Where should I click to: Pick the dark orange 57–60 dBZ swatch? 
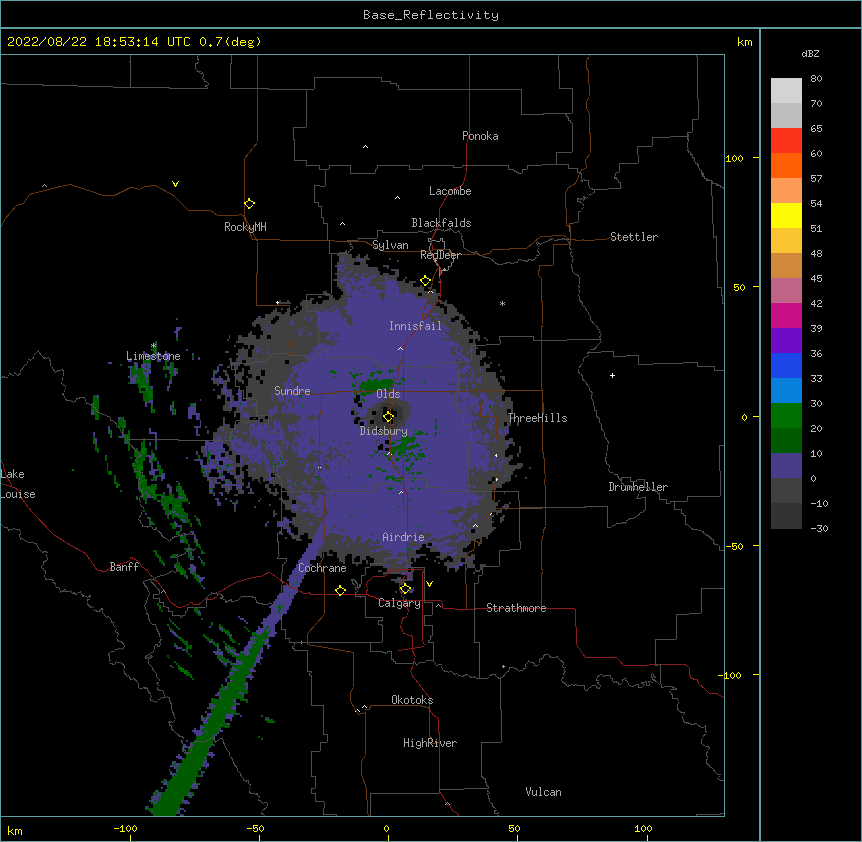pyautogui.click(x=786, y=165)
